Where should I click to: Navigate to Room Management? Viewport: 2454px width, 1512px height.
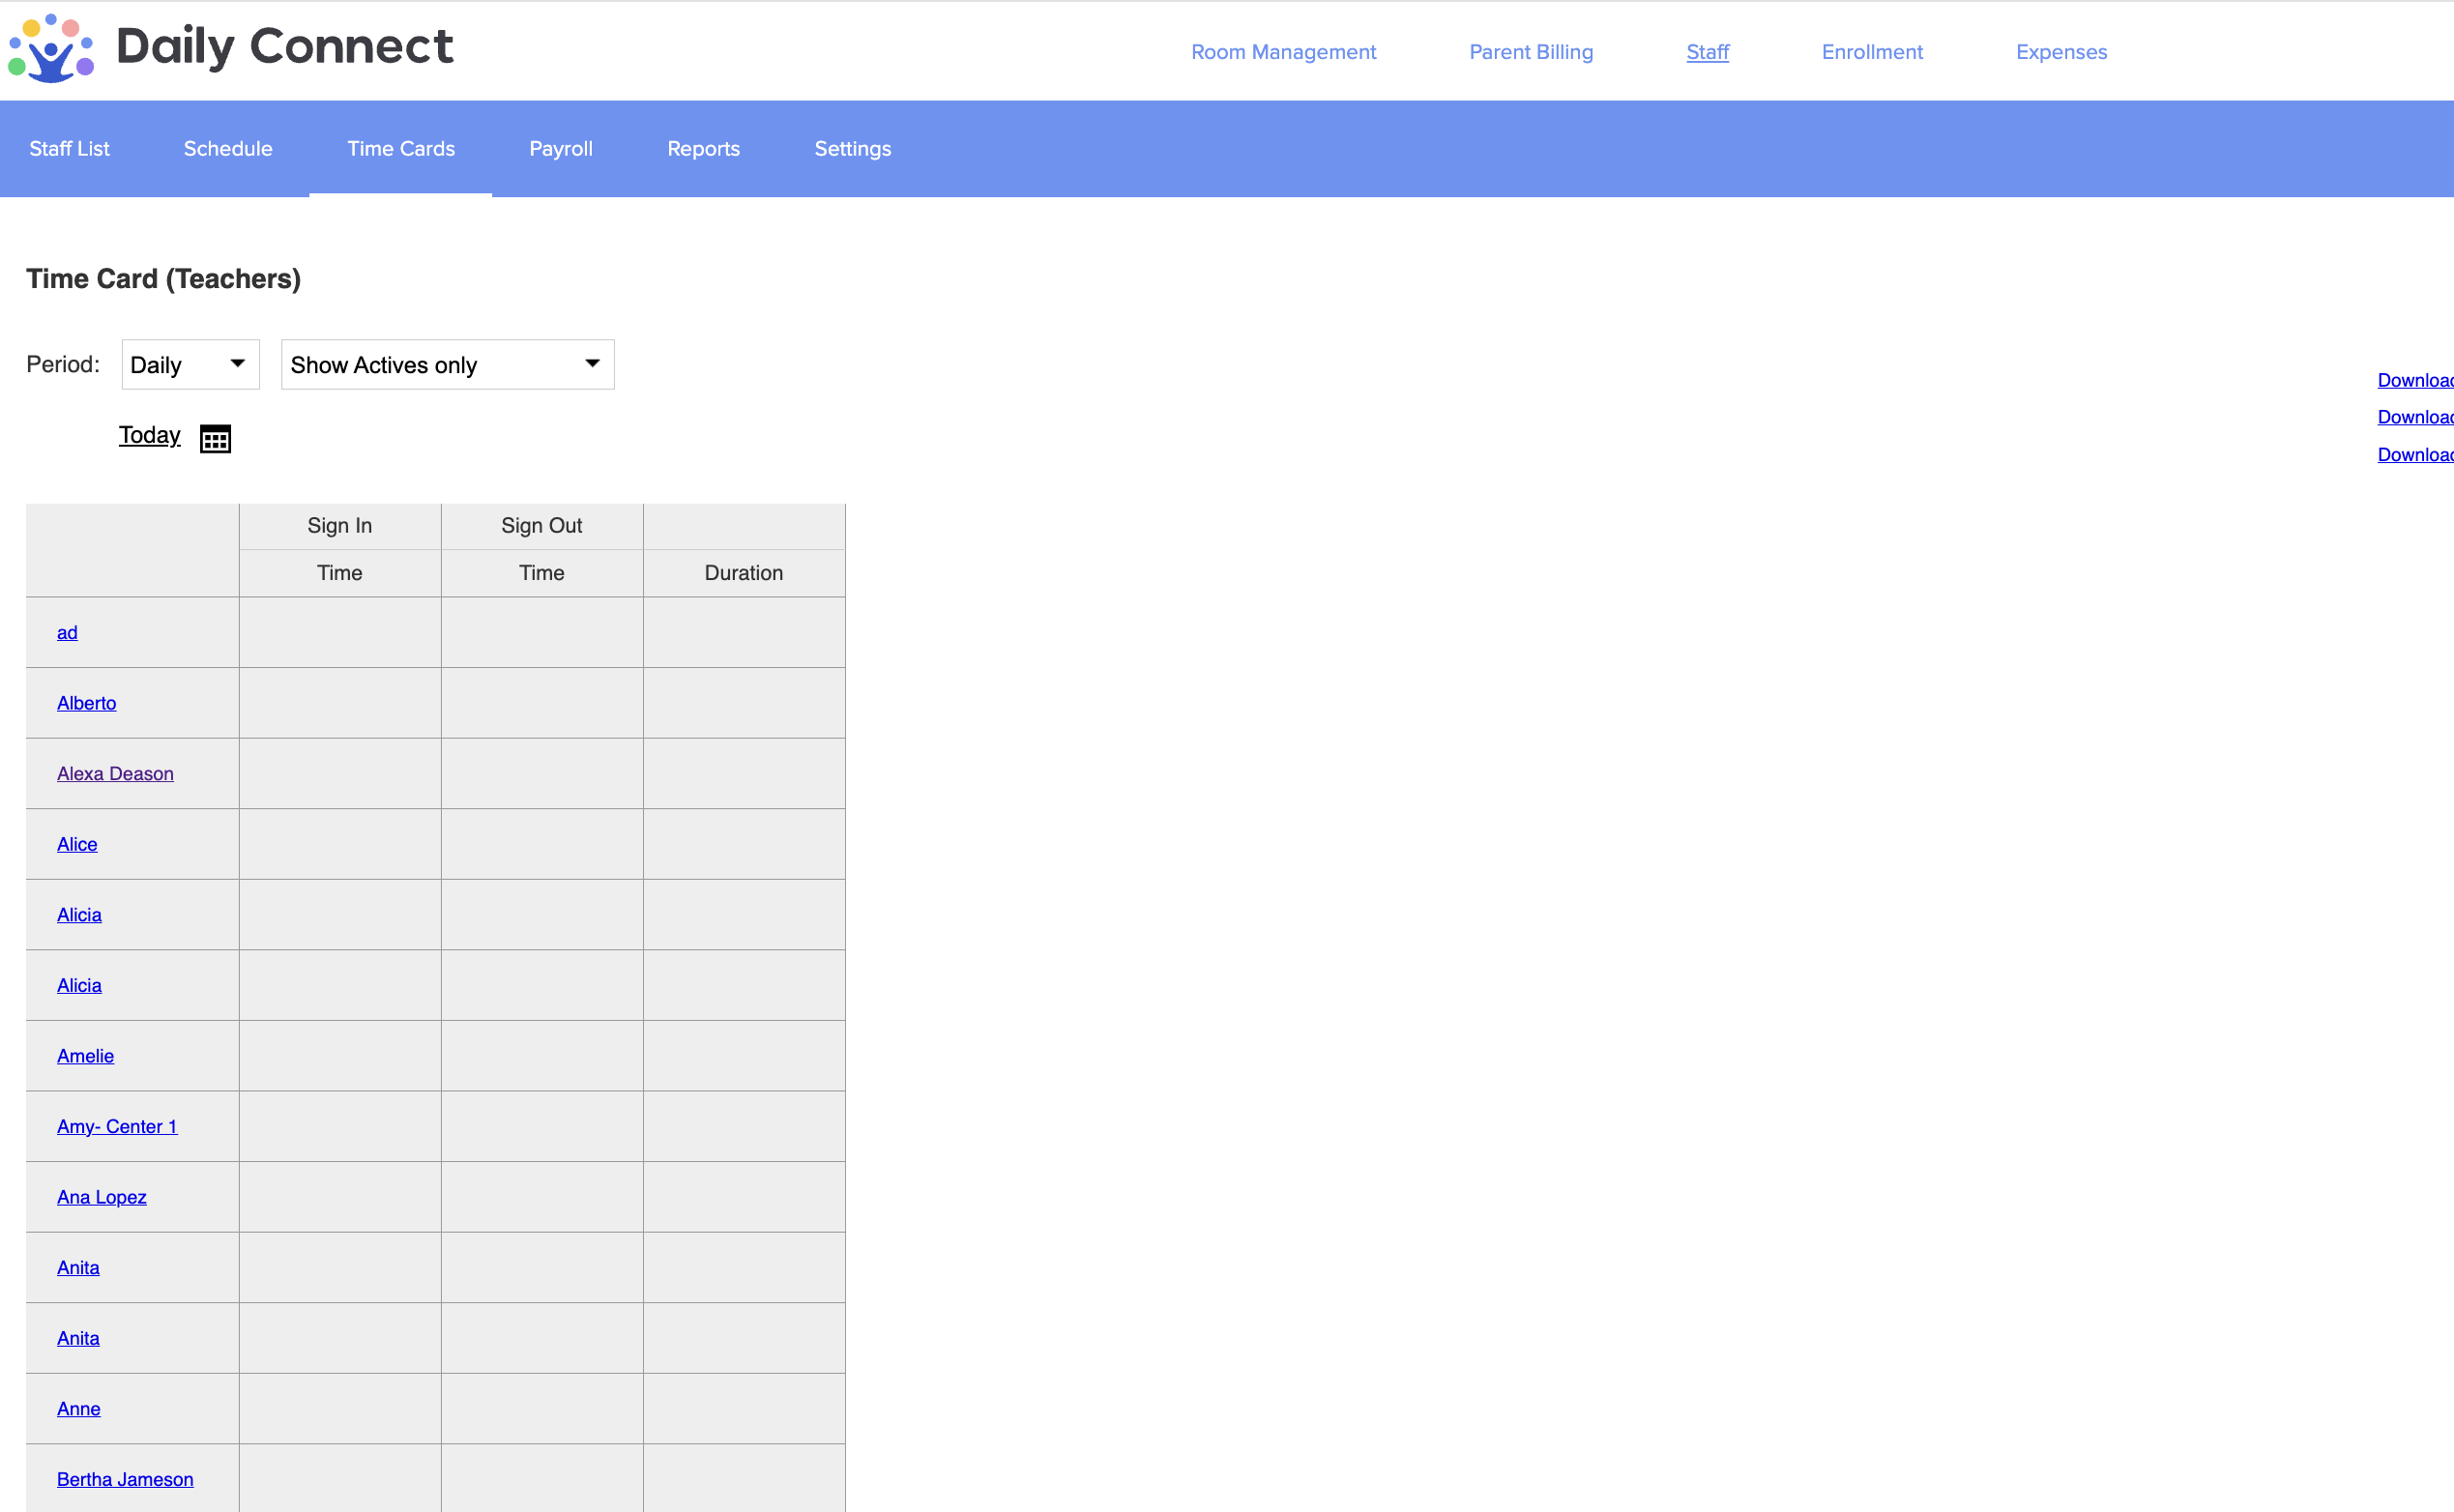tap(1283, 52)
